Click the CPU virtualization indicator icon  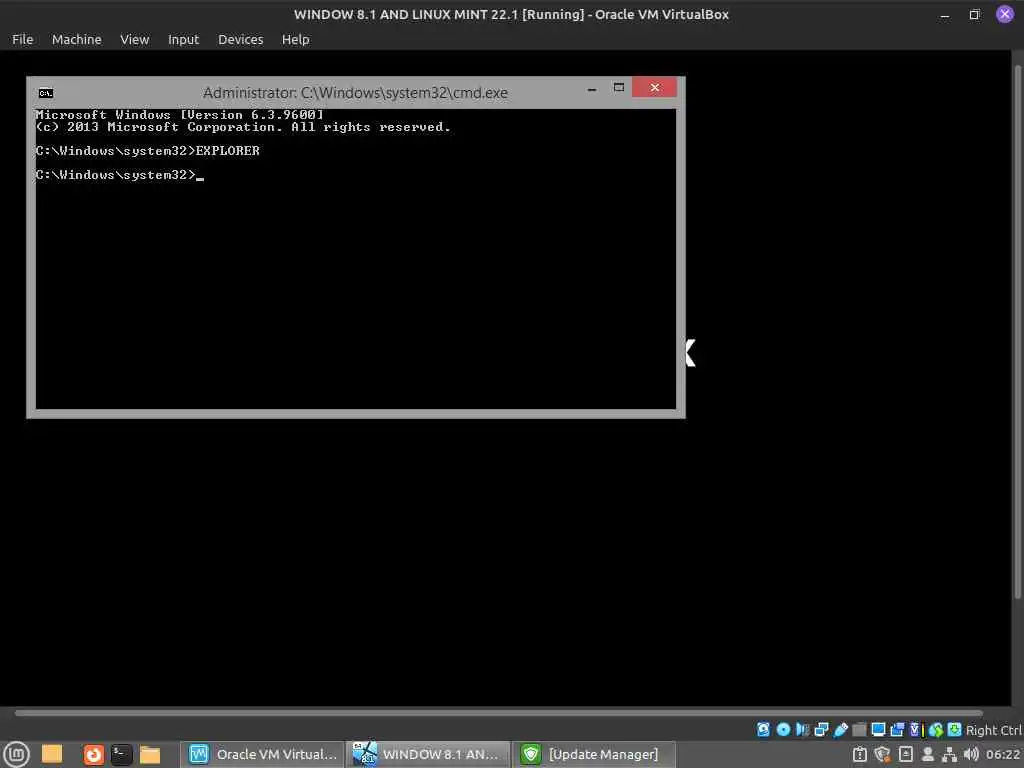pyautogui.click(x=915, y=729)
